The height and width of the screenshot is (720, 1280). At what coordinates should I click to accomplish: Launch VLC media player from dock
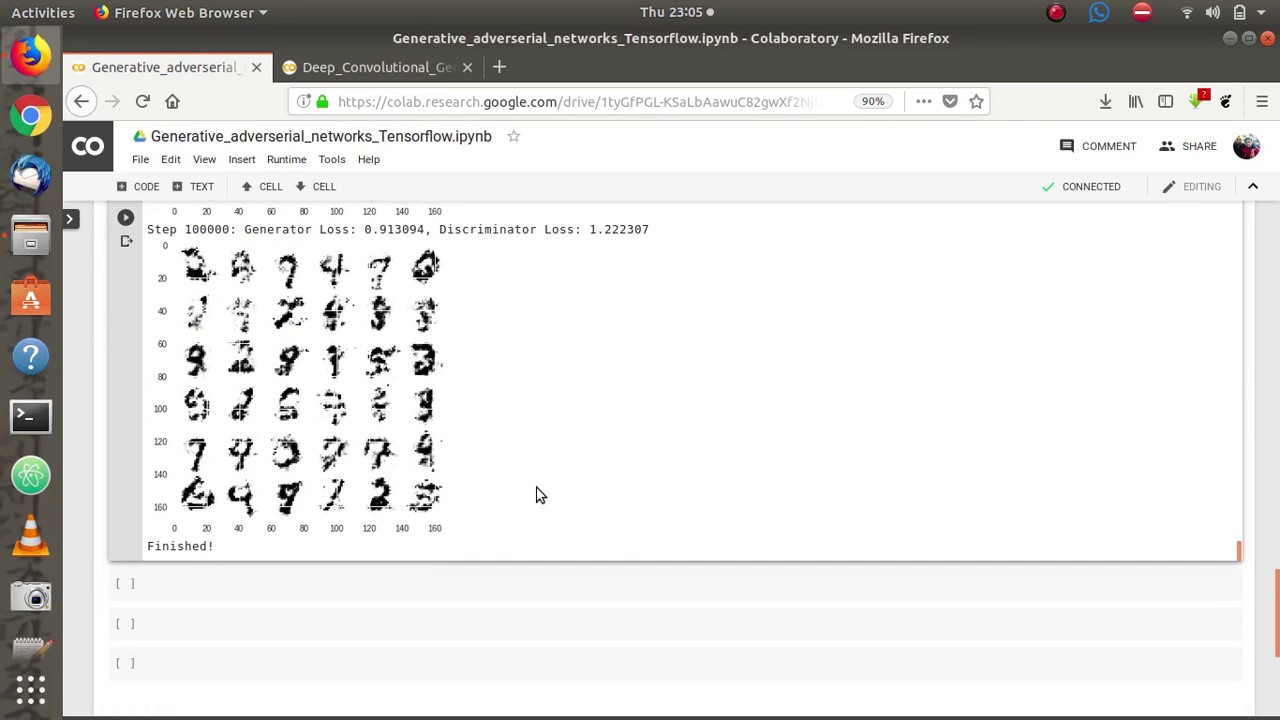(x=31, y=536)
